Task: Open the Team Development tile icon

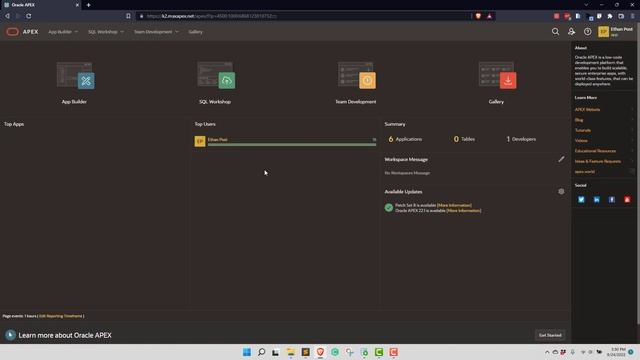Action: pyautogui.click(x=357, y=76)
